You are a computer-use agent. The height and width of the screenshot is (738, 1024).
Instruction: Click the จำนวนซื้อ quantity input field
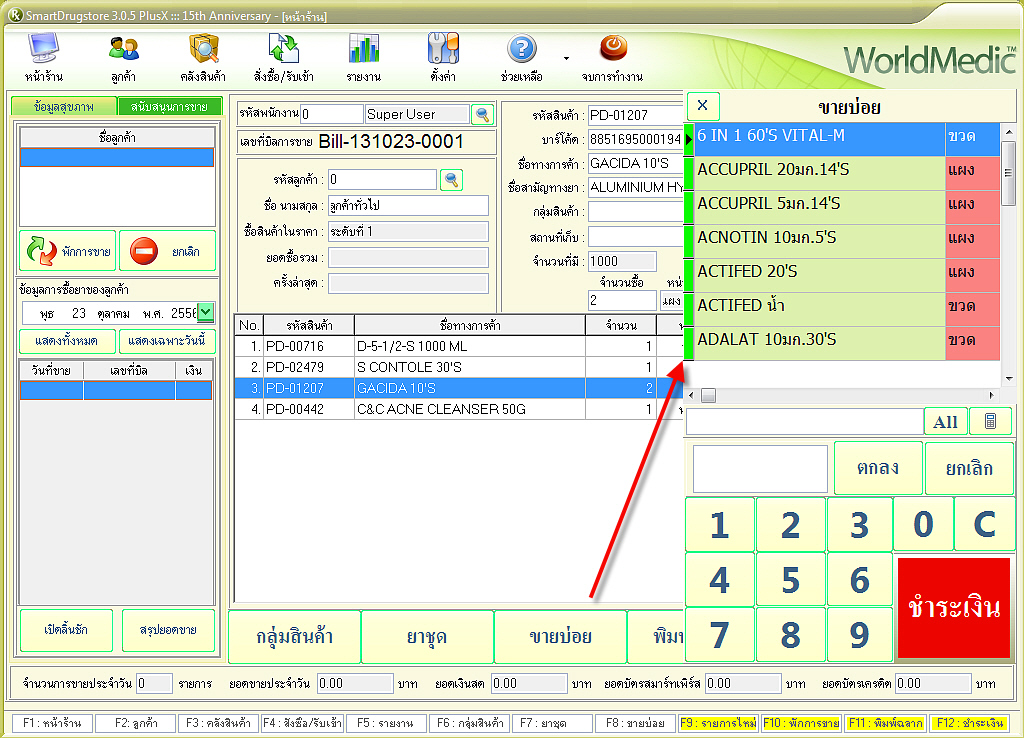622,300
